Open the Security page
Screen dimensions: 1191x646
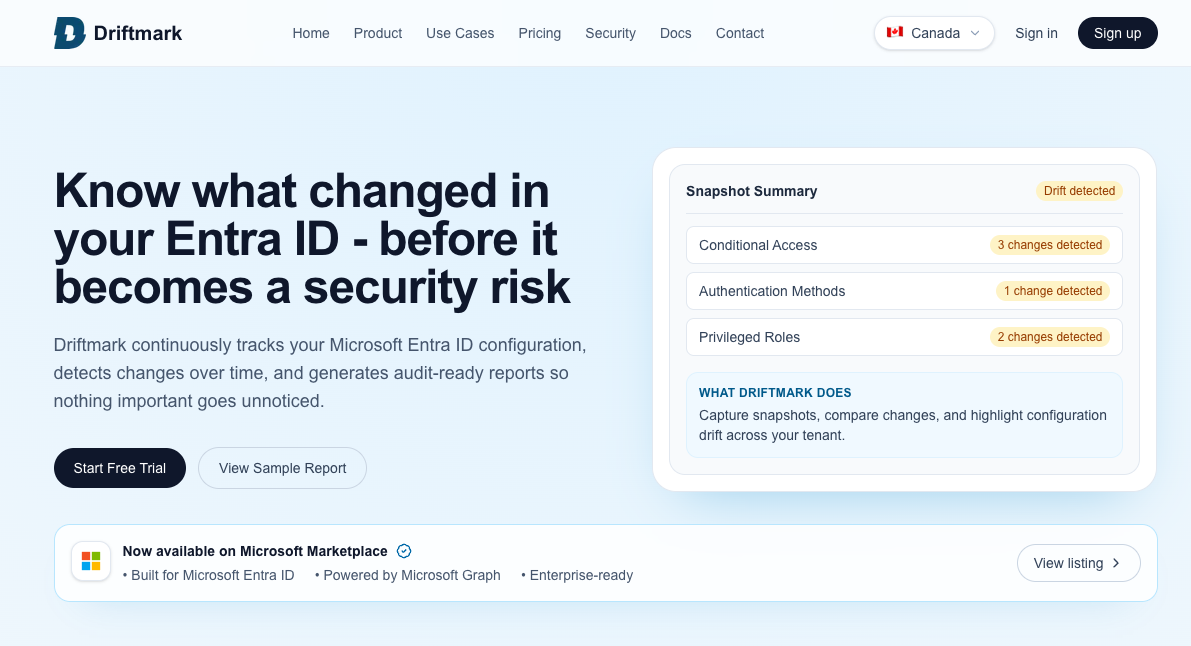coord(610,33)
